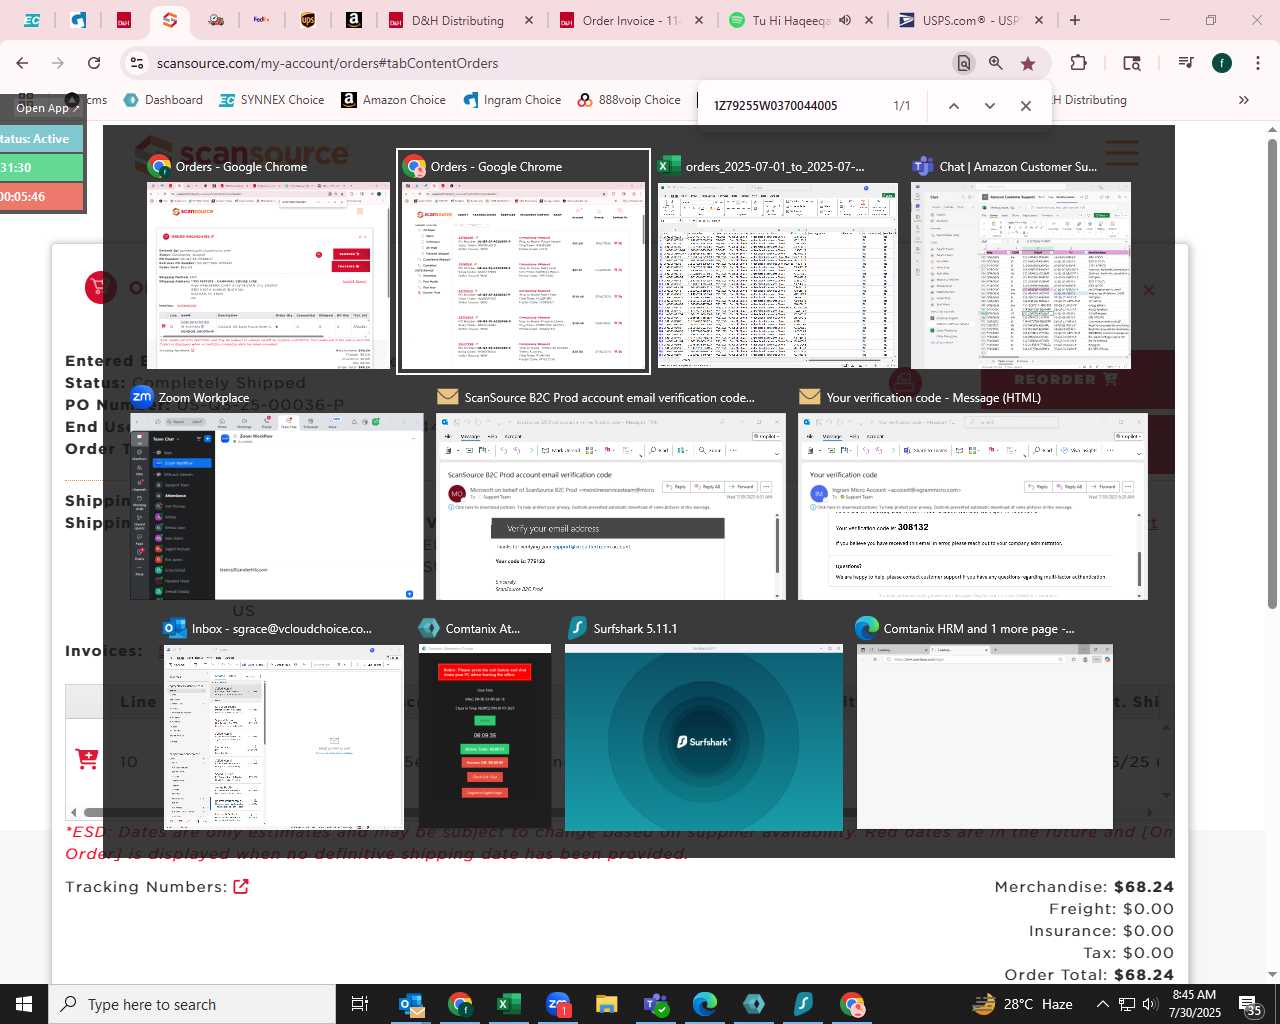Open Surfshark from the taskbar
Image resolution: width=1280 pixels, height=1024 pixels.
coord(802,1004)
